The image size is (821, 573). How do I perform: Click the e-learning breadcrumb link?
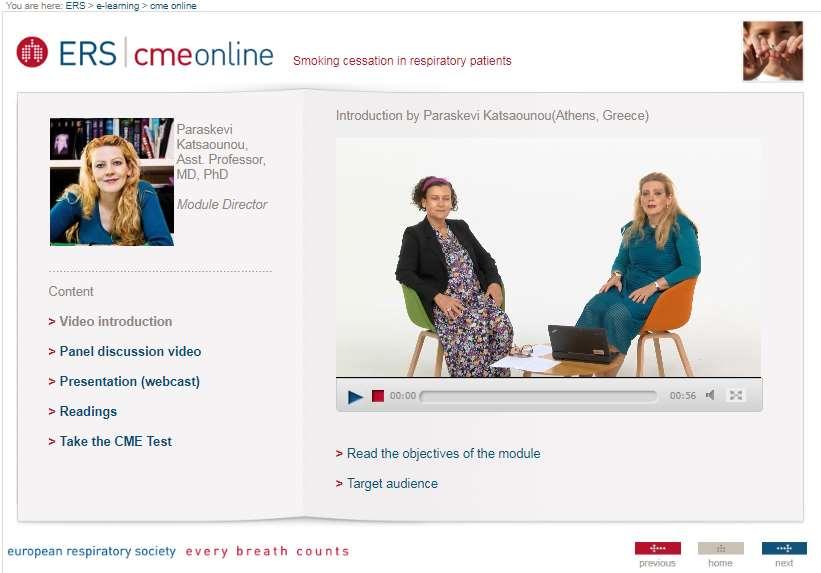[118, 6]
